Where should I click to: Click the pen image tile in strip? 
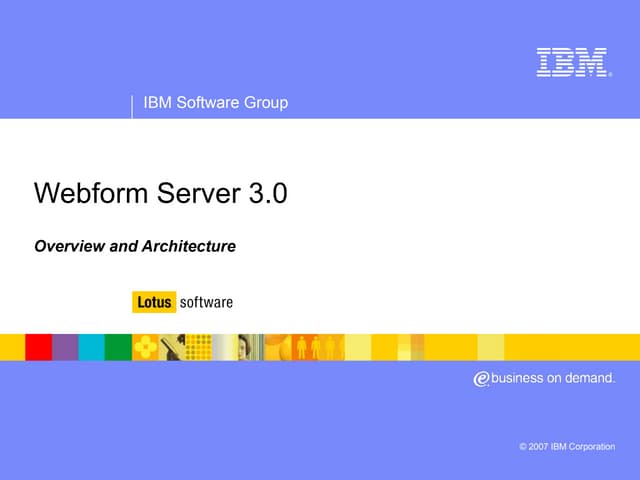tap(172, 347)
